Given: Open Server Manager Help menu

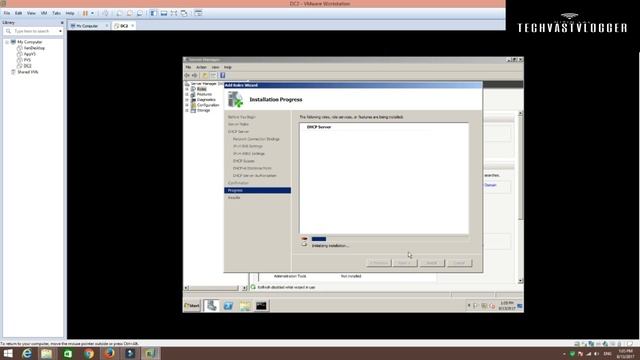Looking at the screenshot, I should 228,67.
